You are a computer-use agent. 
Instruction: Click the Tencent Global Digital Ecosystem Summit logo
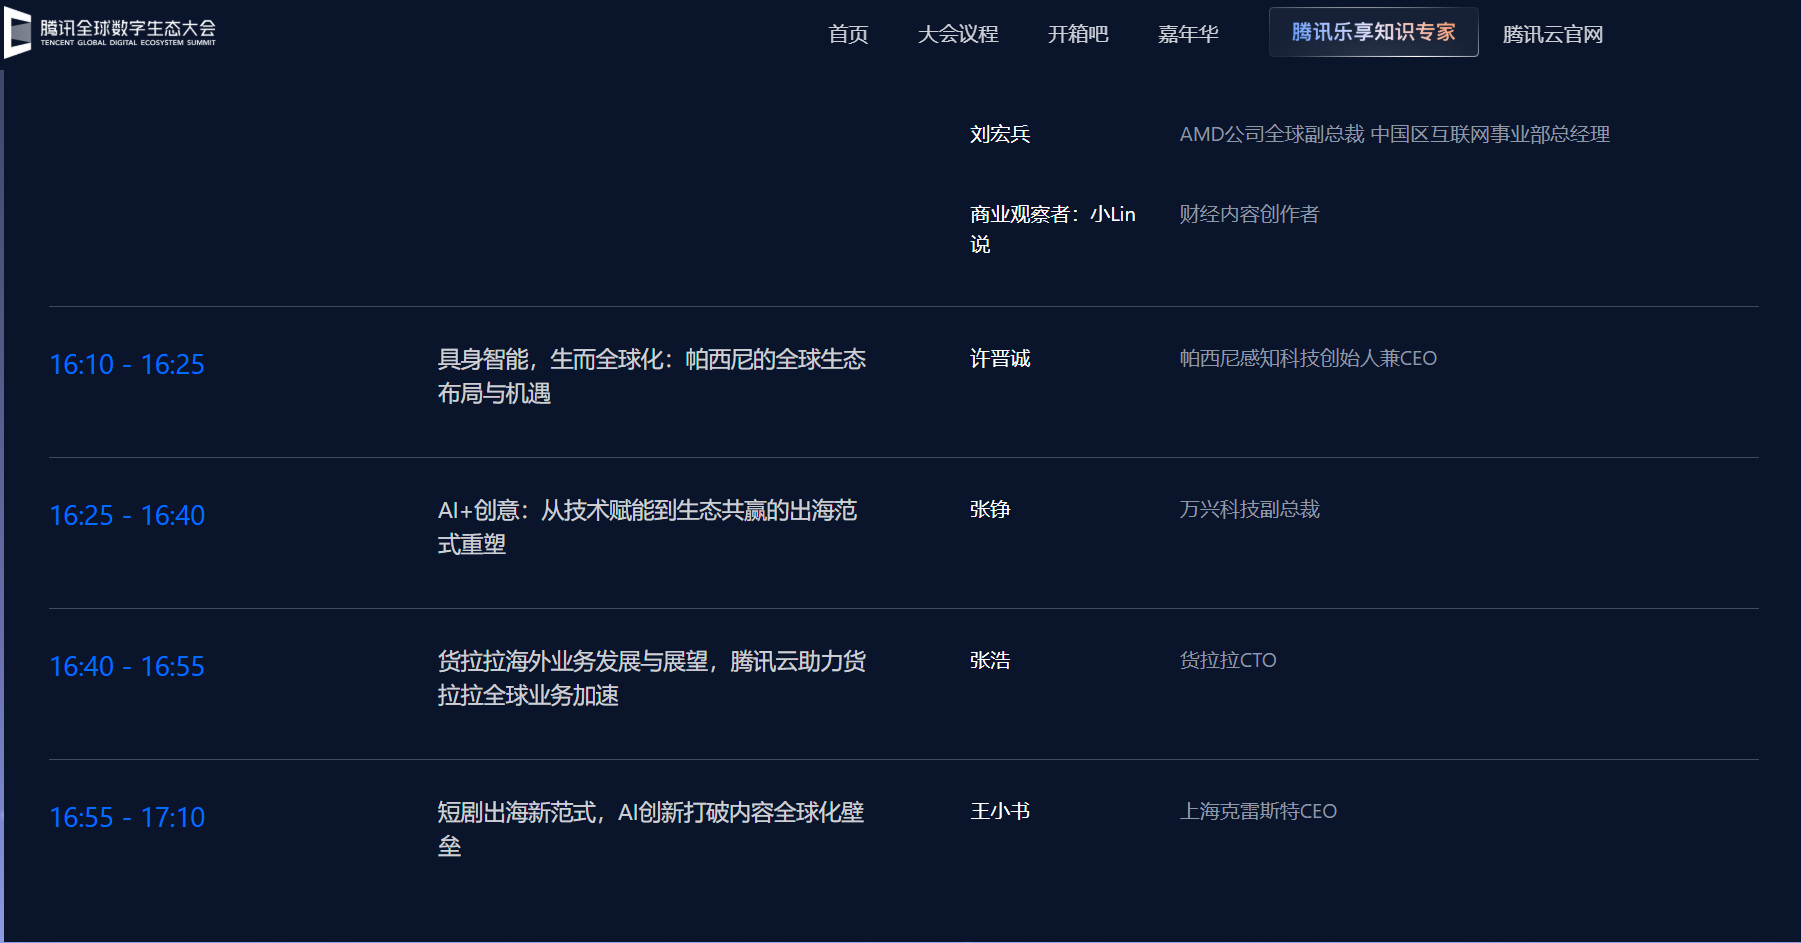[x=110, y=33]
